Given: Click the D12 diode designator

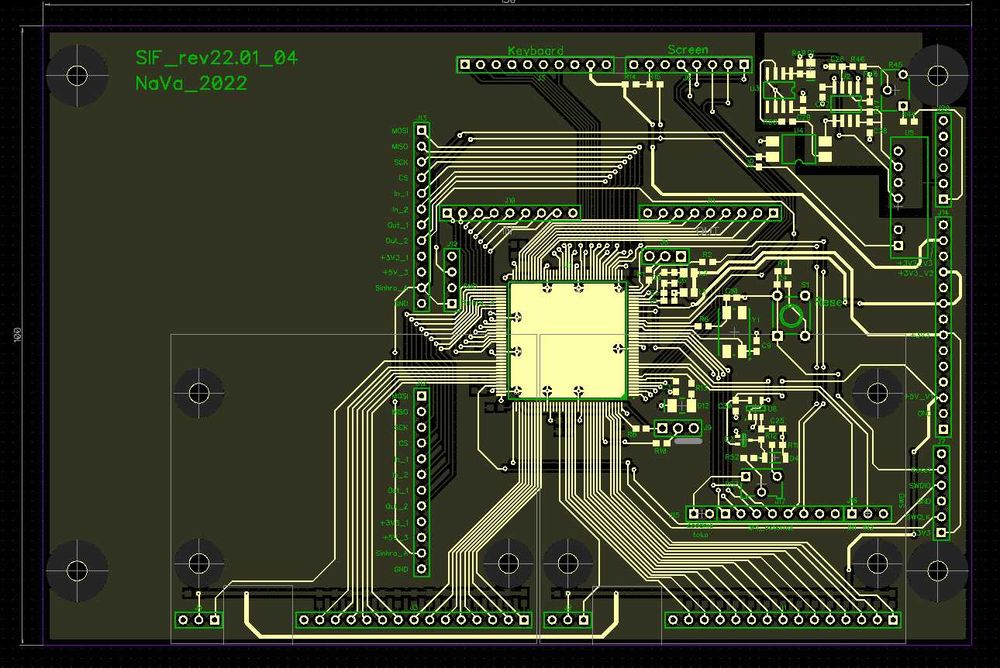Looking at the screenshot, I should tap(703, 406).
